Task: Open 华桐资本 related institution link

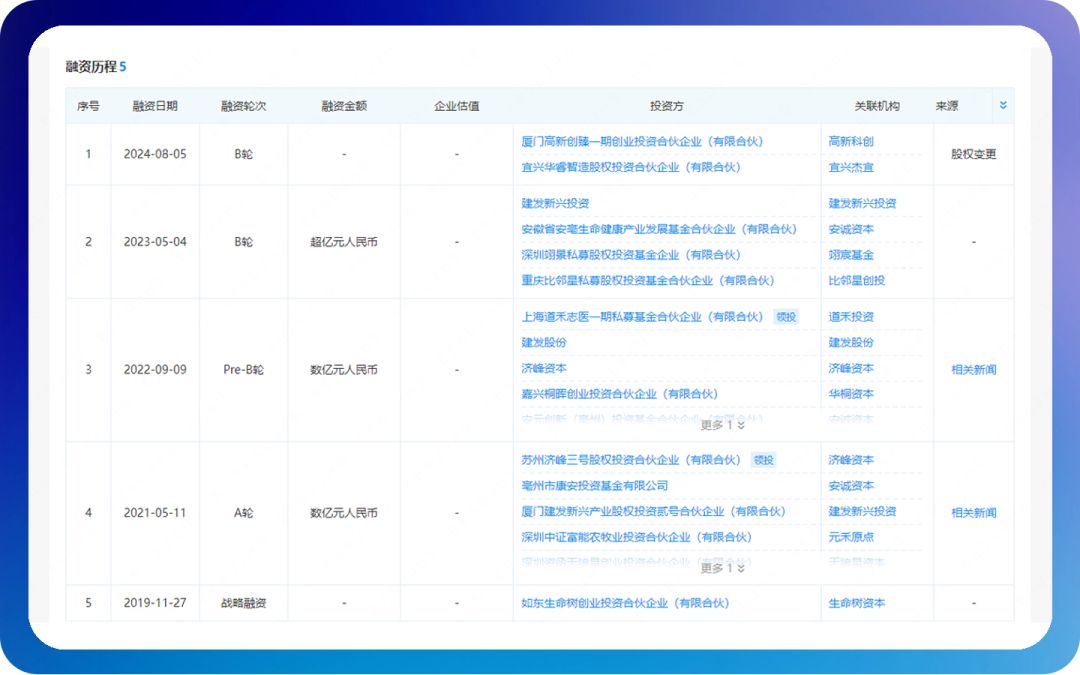Action: [x=851, y=394]
